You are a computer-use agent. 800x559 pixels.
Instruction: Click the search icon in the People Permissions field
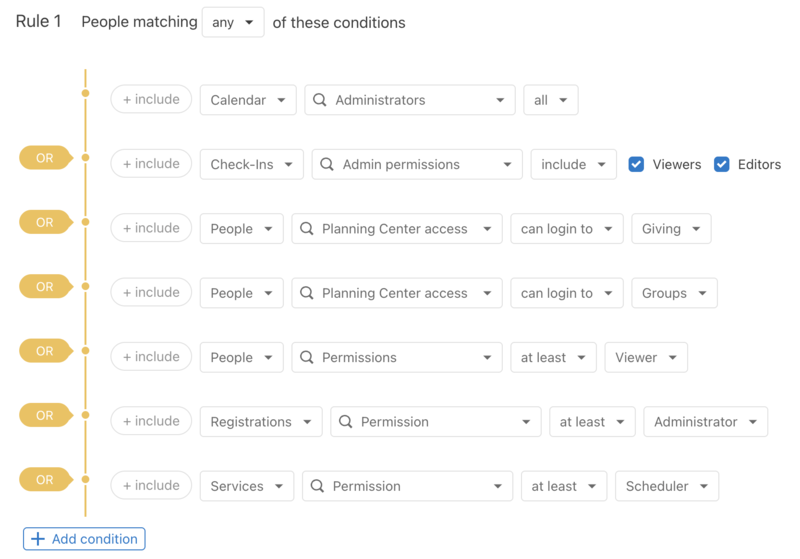point(307,357)
